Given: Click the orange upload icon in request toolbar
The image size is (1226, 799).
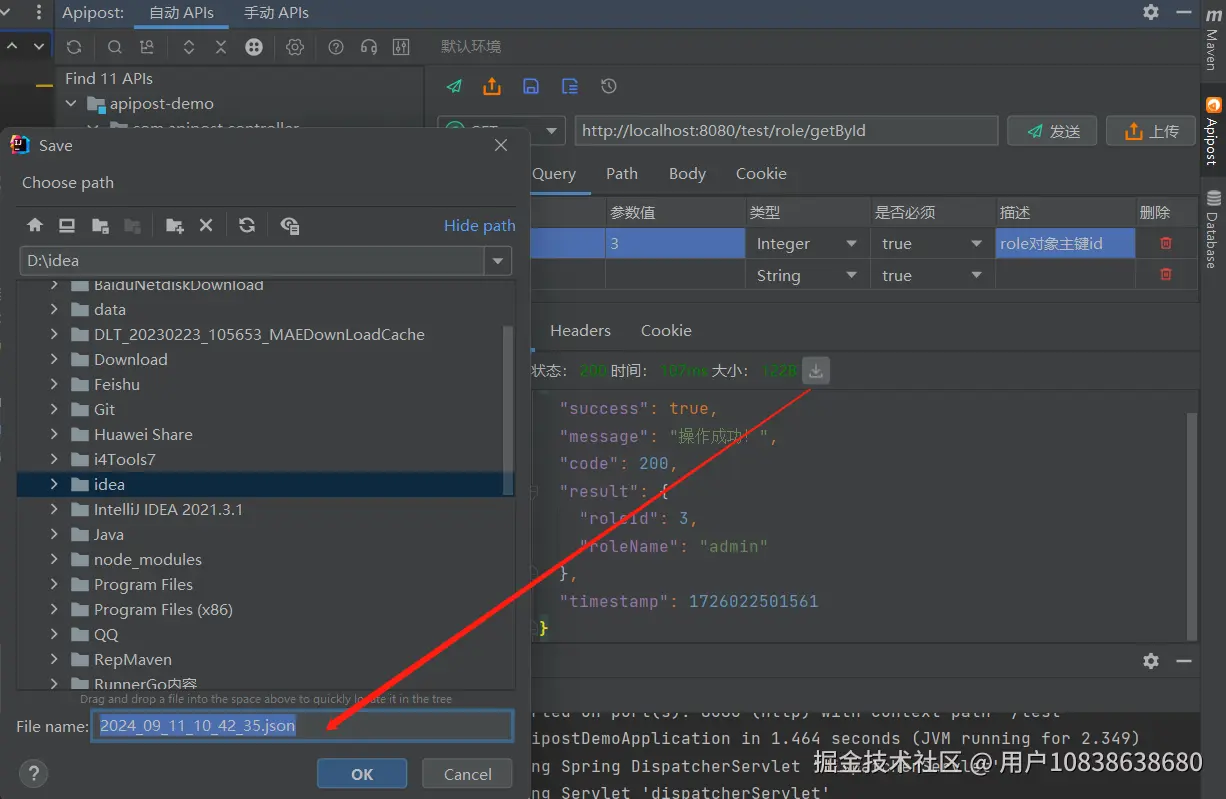Looking at the screenshot, I should [x=491, y=87].
